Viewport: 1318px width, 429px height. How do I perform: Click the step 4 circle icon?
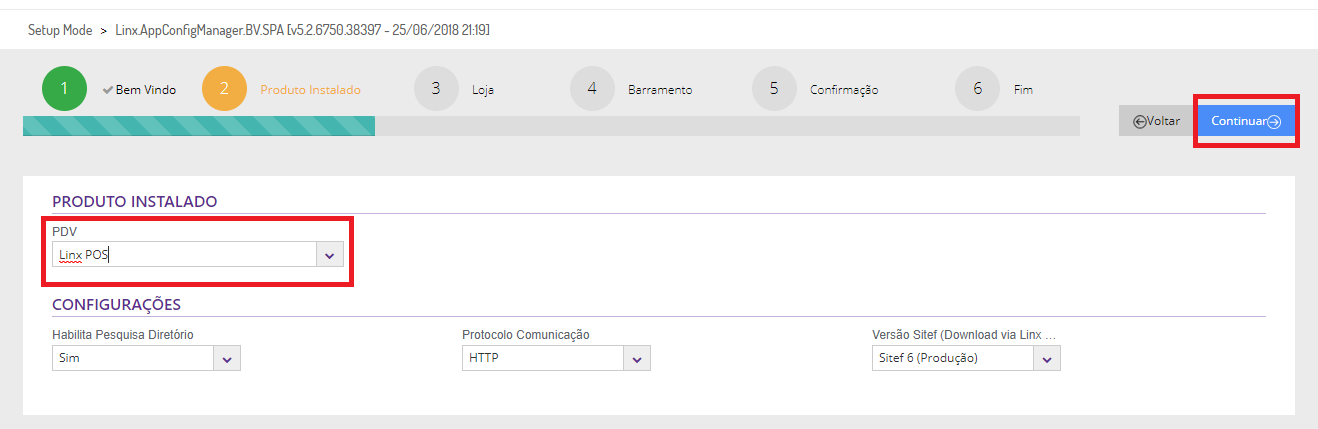point(592,89)
